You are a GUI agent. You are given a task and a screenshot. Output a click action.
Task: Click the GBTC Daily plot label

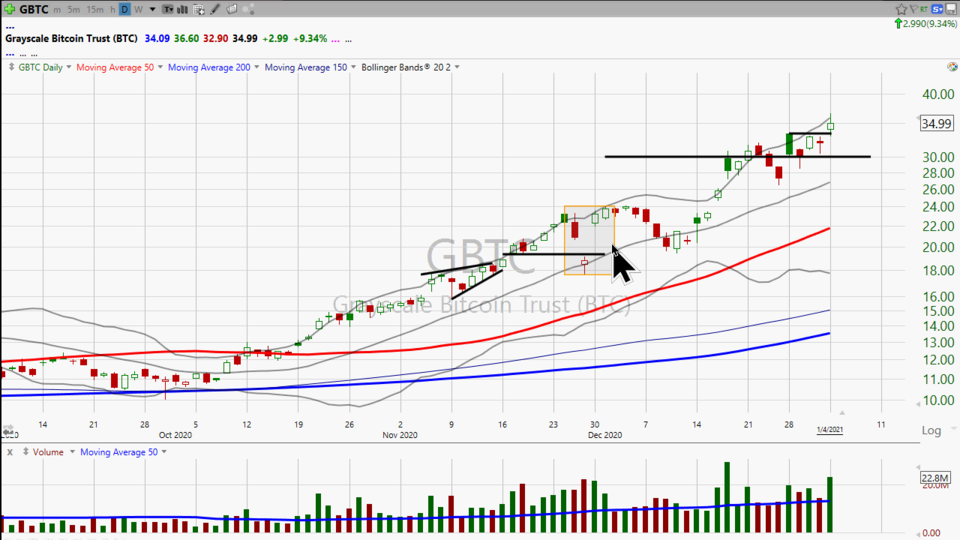(40, 67)
